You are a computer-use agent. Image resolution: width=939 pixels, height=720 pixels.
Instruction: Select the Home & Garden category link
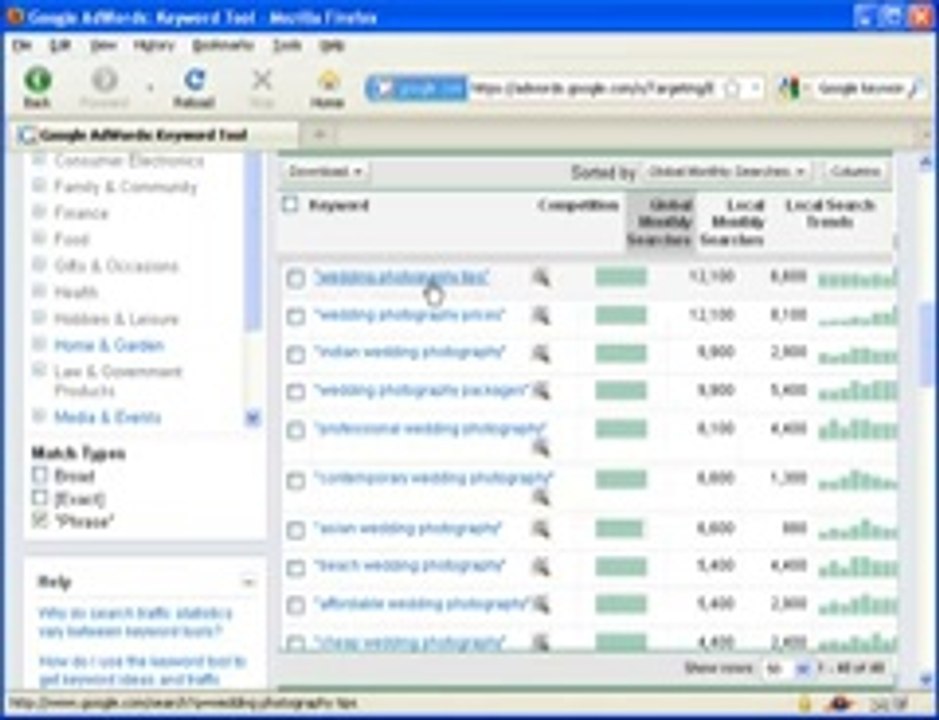tap(109, 346)
